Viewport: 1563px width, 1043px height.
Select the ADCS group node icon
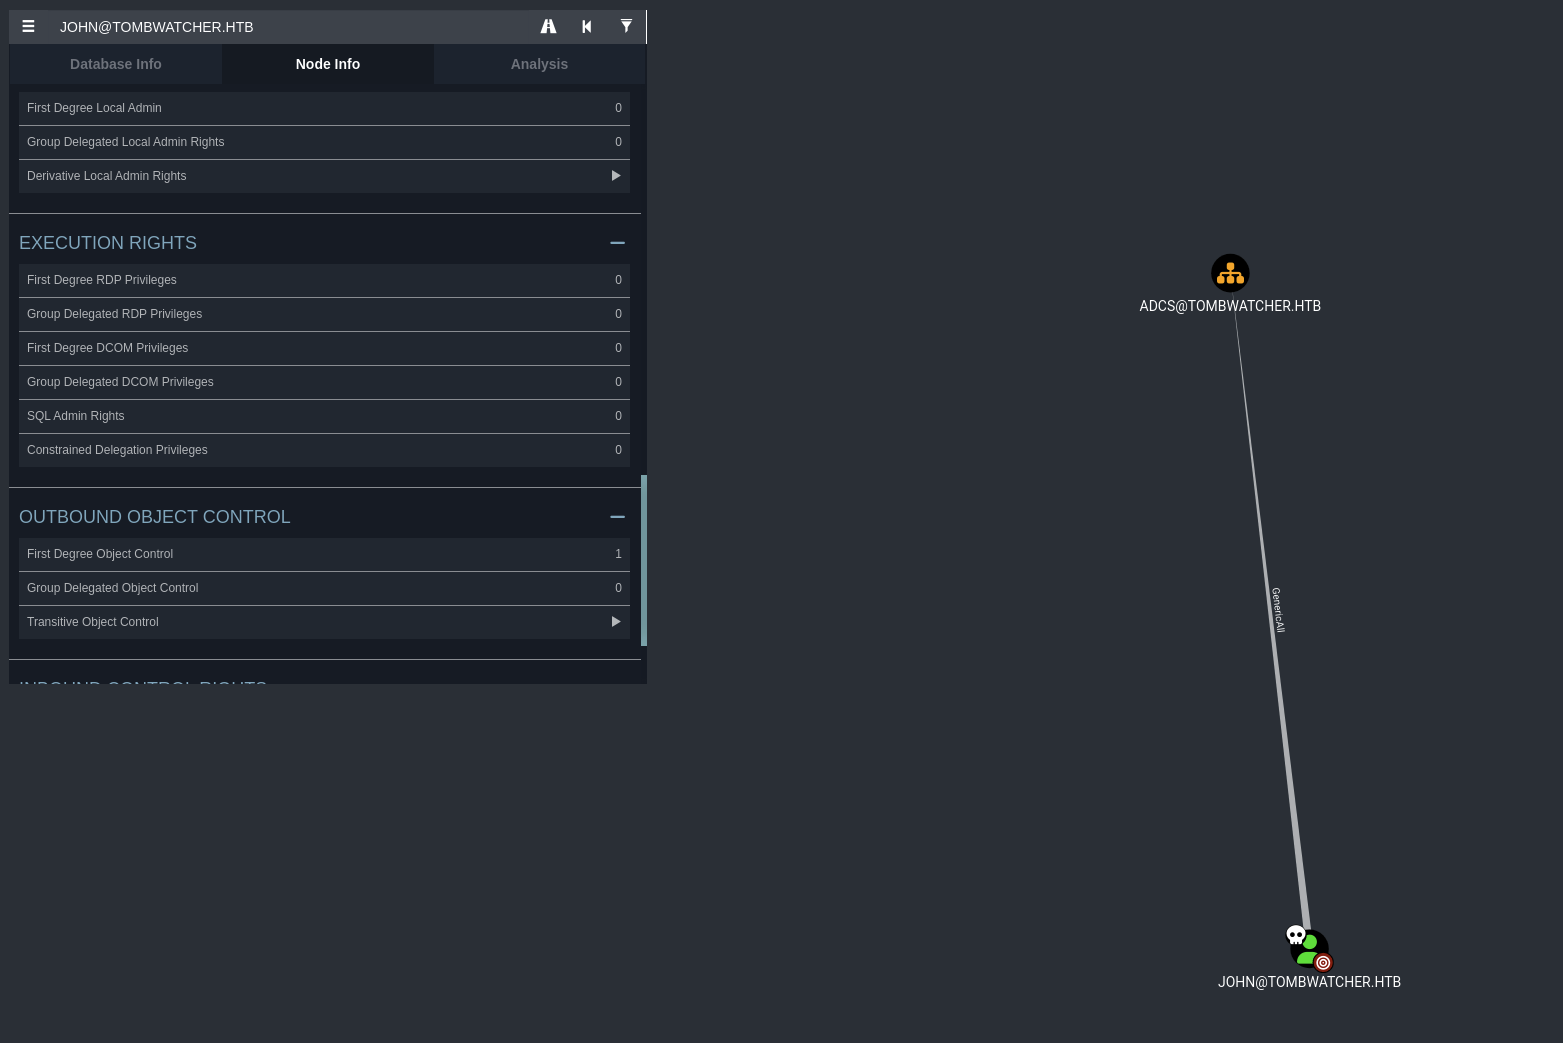coord(1230,273)
